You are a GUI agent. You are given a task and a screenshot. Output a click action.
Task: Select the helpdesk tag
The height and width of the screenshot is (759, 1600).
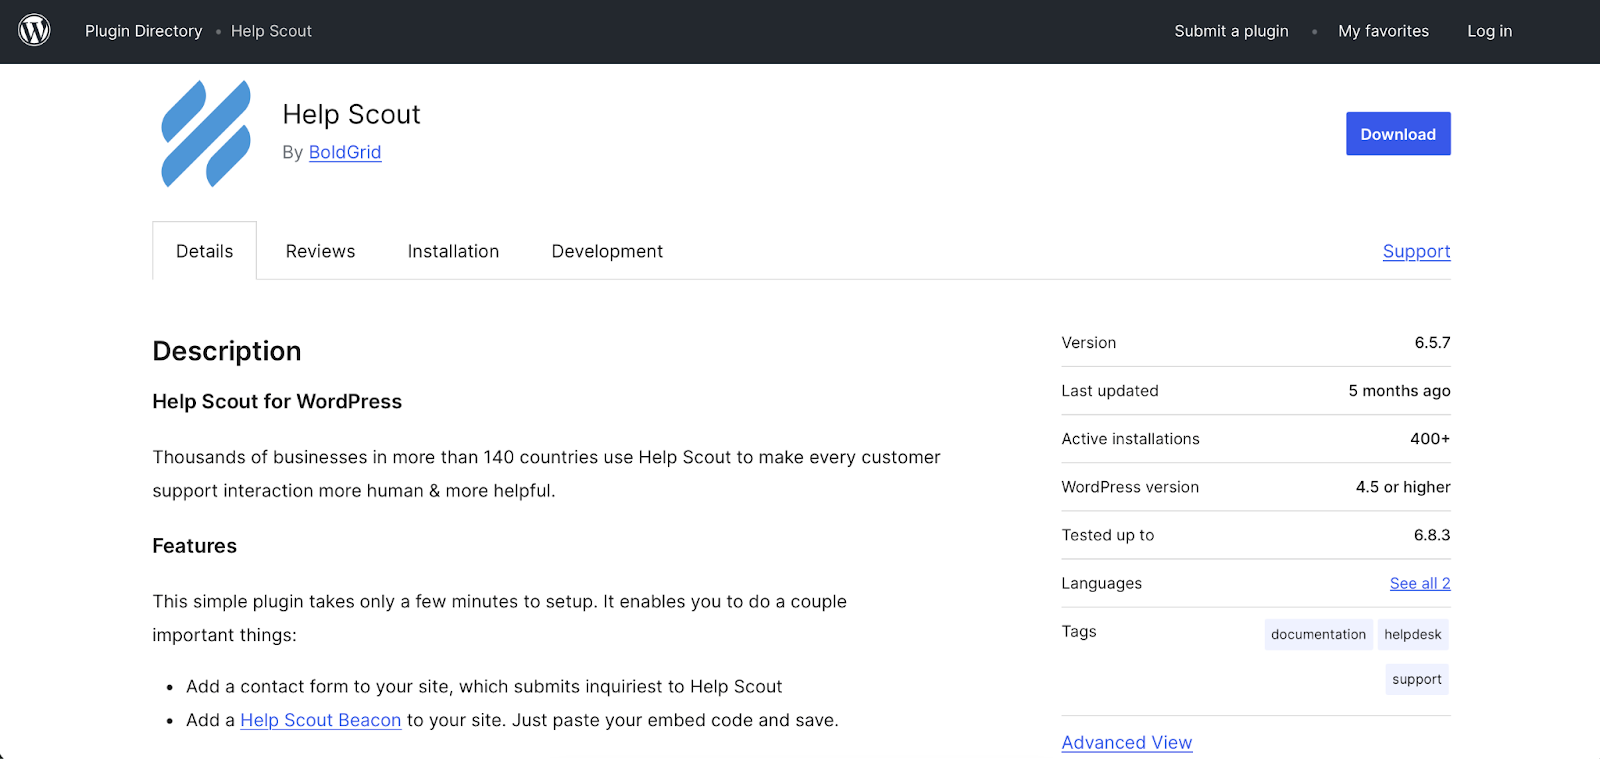tap(1412, 634)
